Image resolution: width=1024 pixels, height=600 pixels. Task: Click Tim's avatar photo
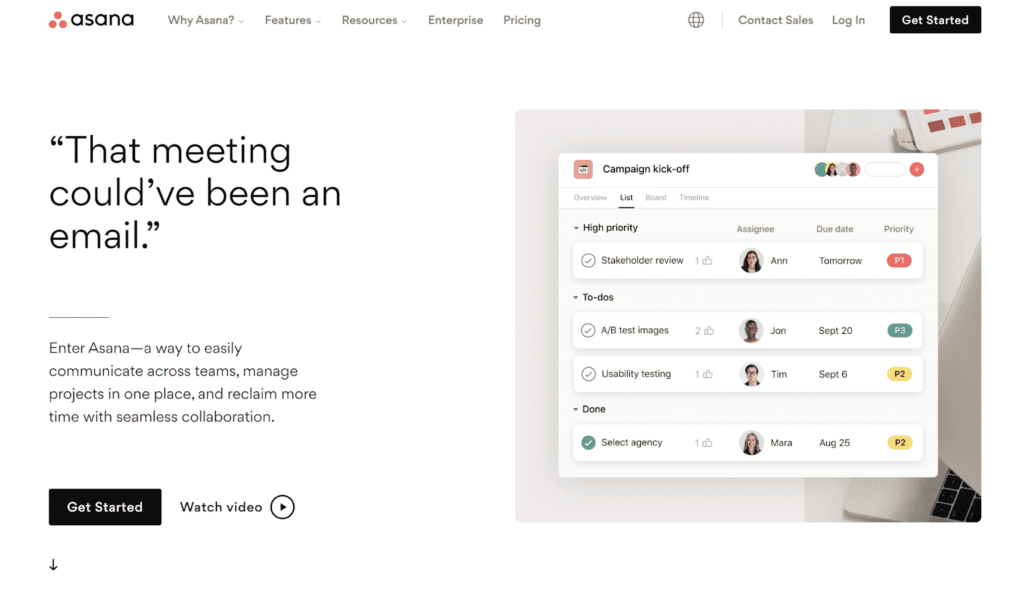coord(751,374)
